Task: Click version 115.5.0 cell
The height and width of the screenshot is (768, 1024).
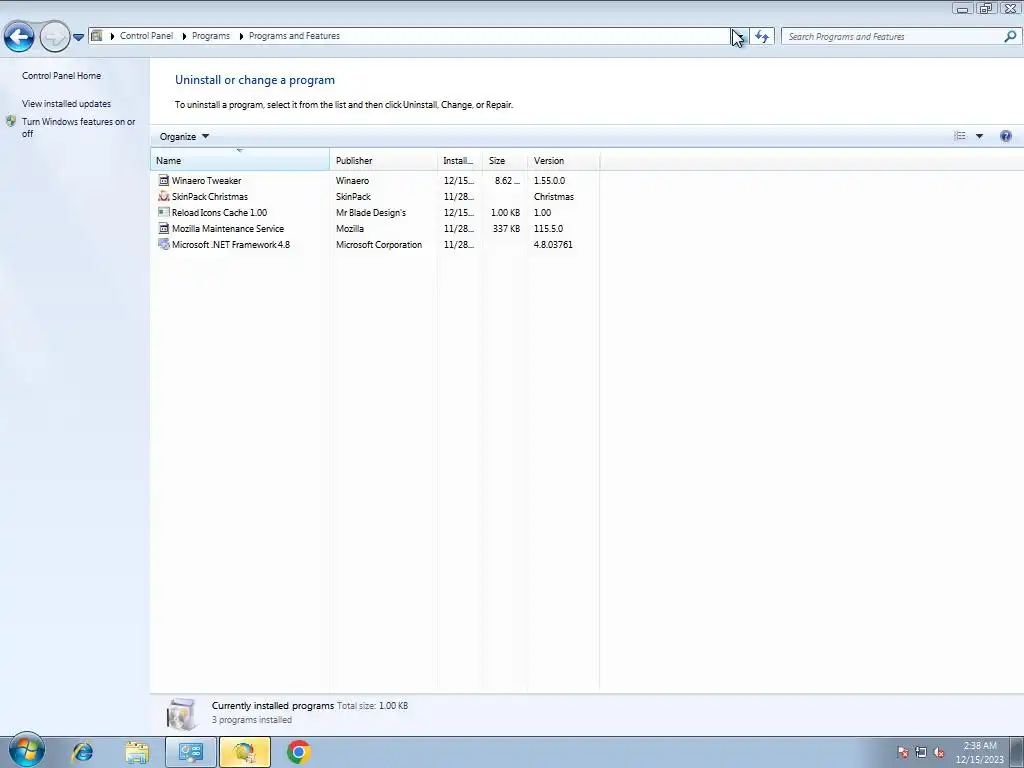Action: [549, 229]
